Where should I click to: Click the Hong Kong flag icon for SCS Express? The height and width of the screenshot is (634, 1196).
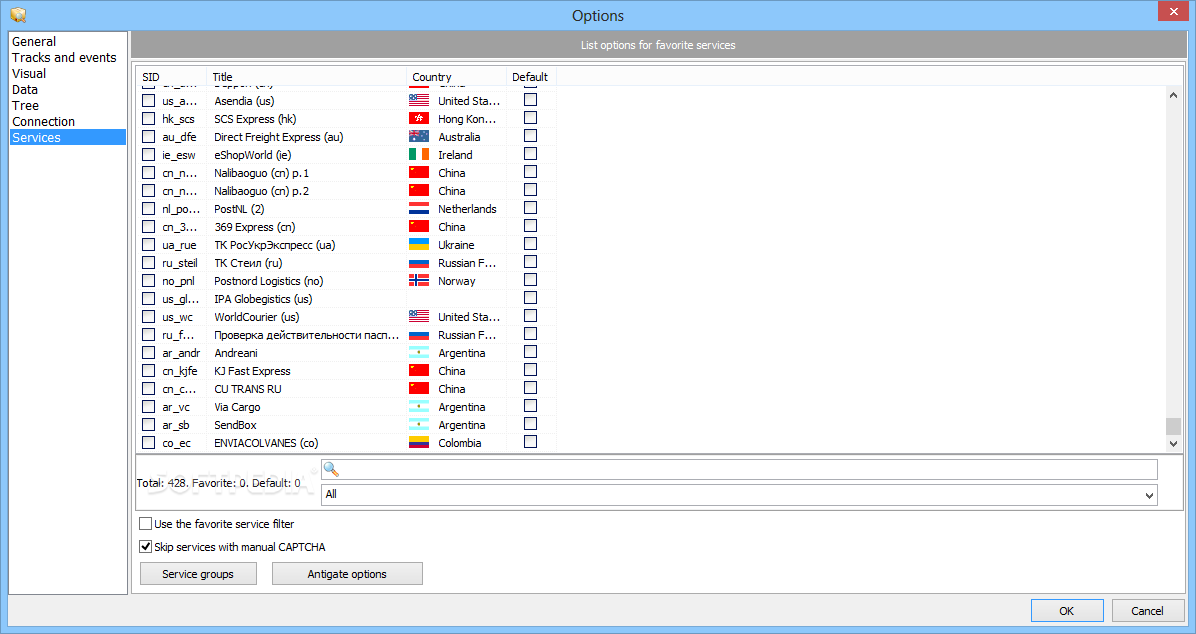click(x=419, y=119)
